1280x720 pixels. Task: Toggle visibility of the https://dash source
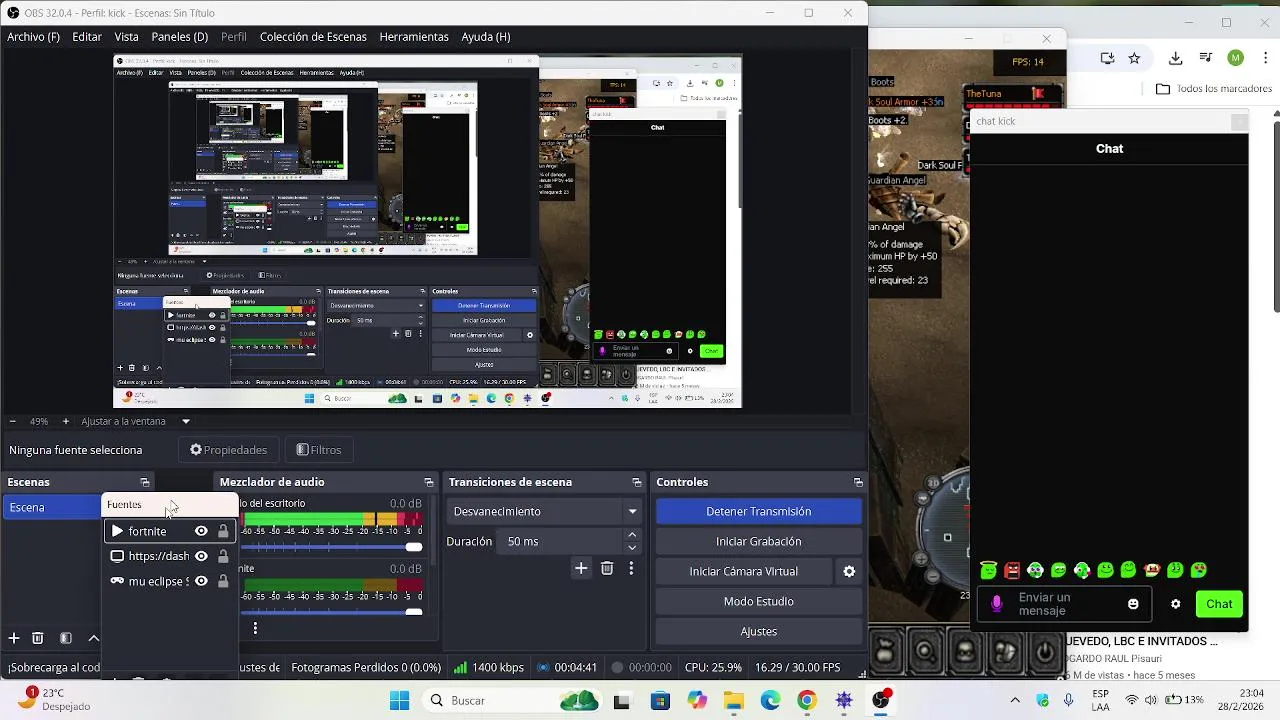coord(201,556)
